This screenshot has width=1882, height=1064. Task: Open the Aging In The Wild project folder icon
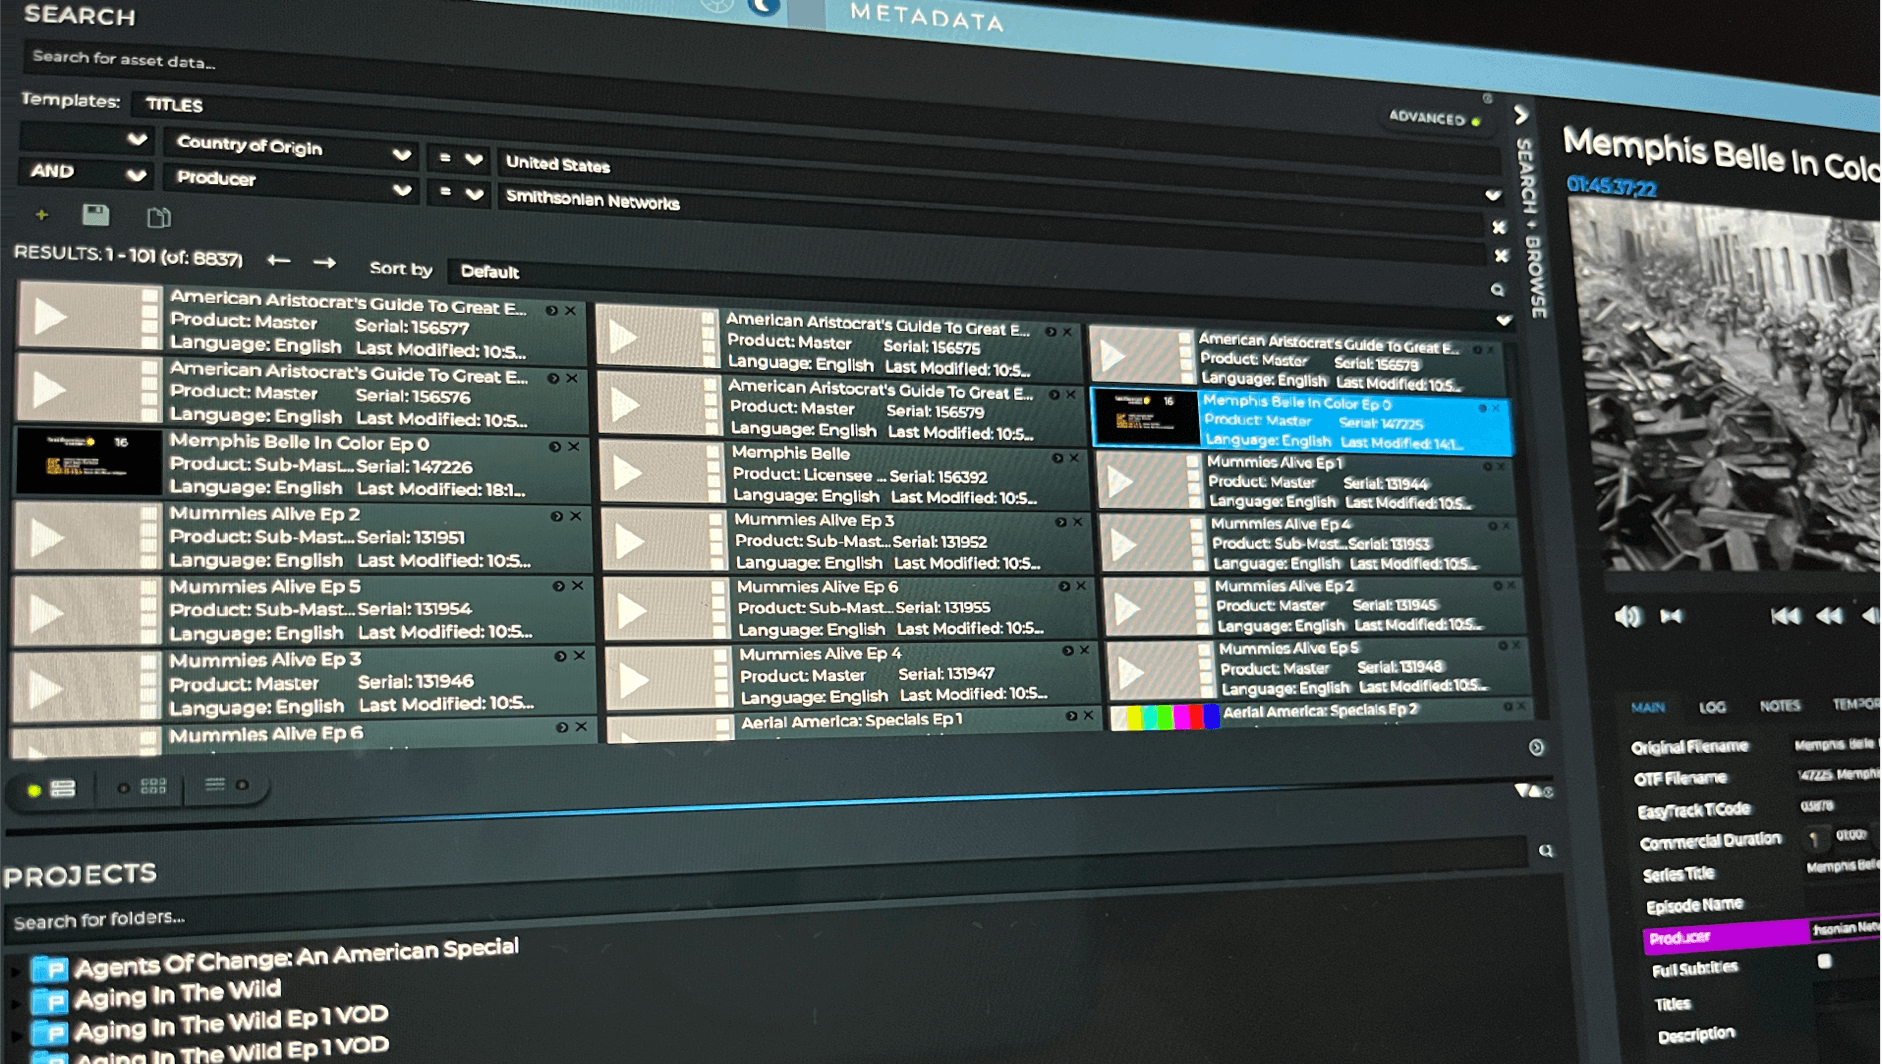[x=49, y=1000]
